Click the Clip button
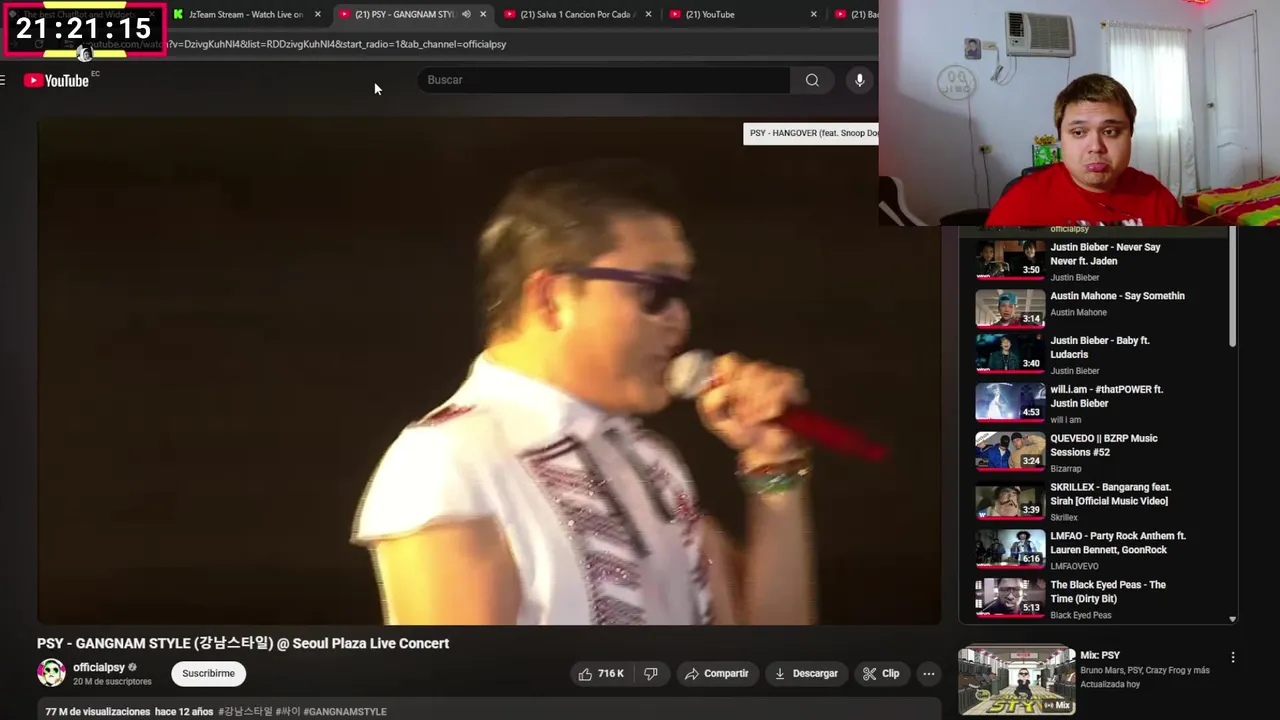 pos(881,674)
